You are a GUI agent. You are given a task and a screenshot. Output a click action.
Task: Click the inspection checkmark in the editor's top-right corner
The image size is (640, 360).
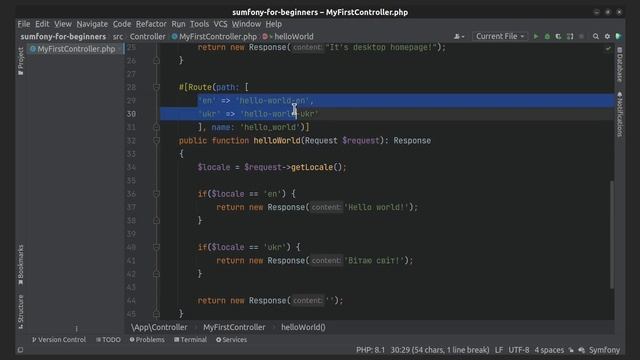(x=608, y=49)
